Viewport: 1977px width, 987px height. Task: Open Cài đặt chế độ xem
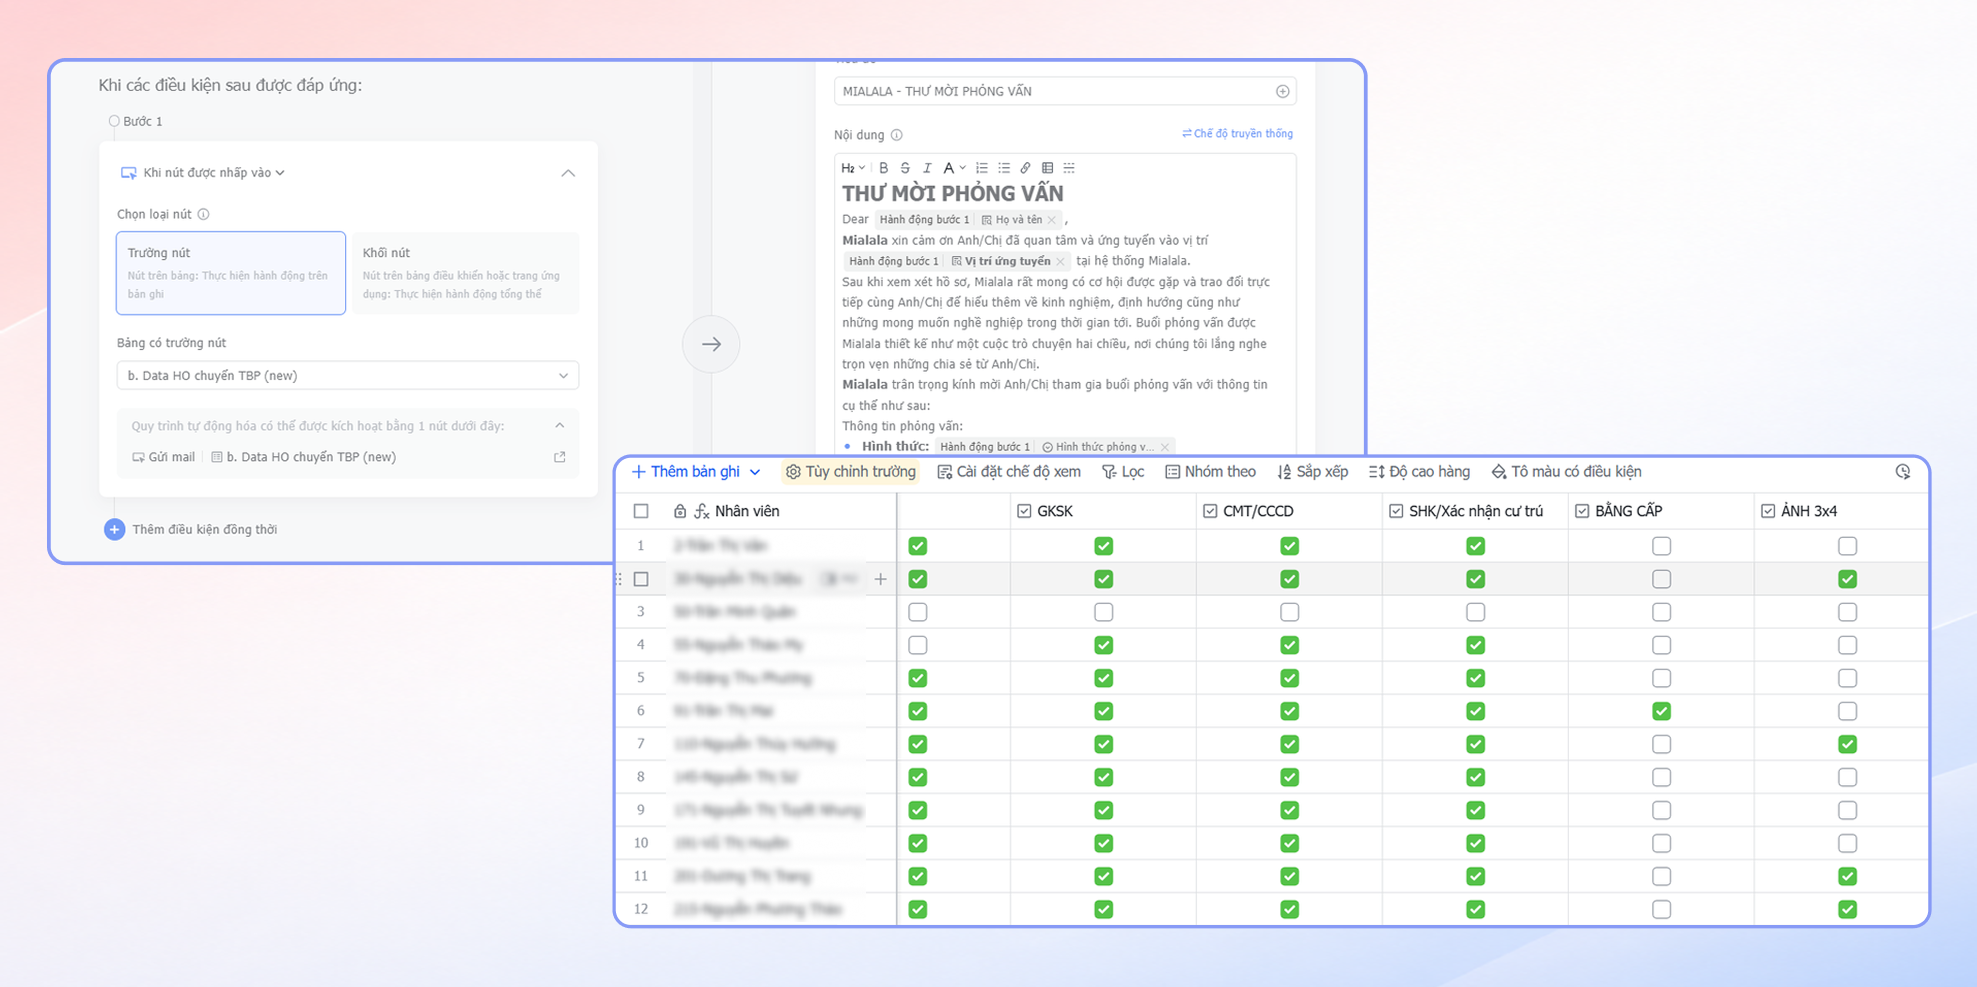click(1009, 472)
